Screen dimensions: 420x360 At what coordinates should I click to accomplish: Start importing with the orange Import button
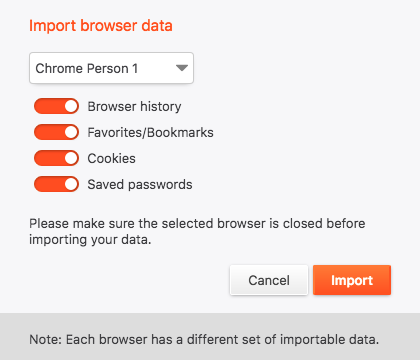tap(352, 280)
